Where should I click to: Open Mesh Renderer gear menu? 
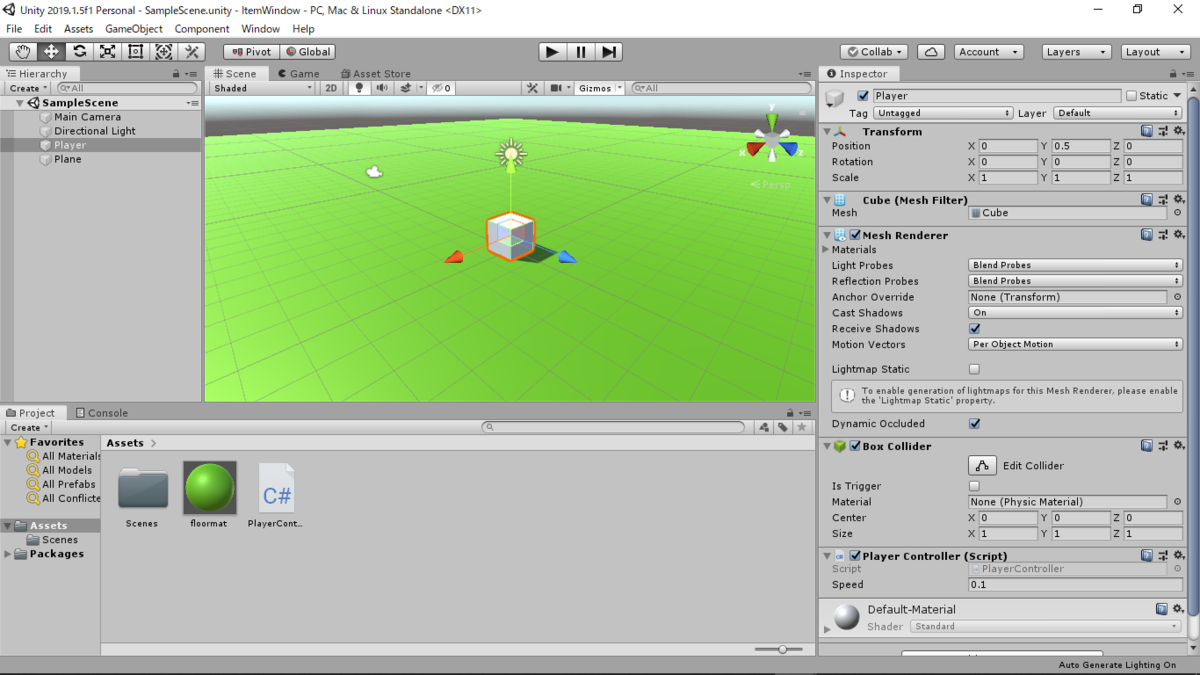(1178, 235)
